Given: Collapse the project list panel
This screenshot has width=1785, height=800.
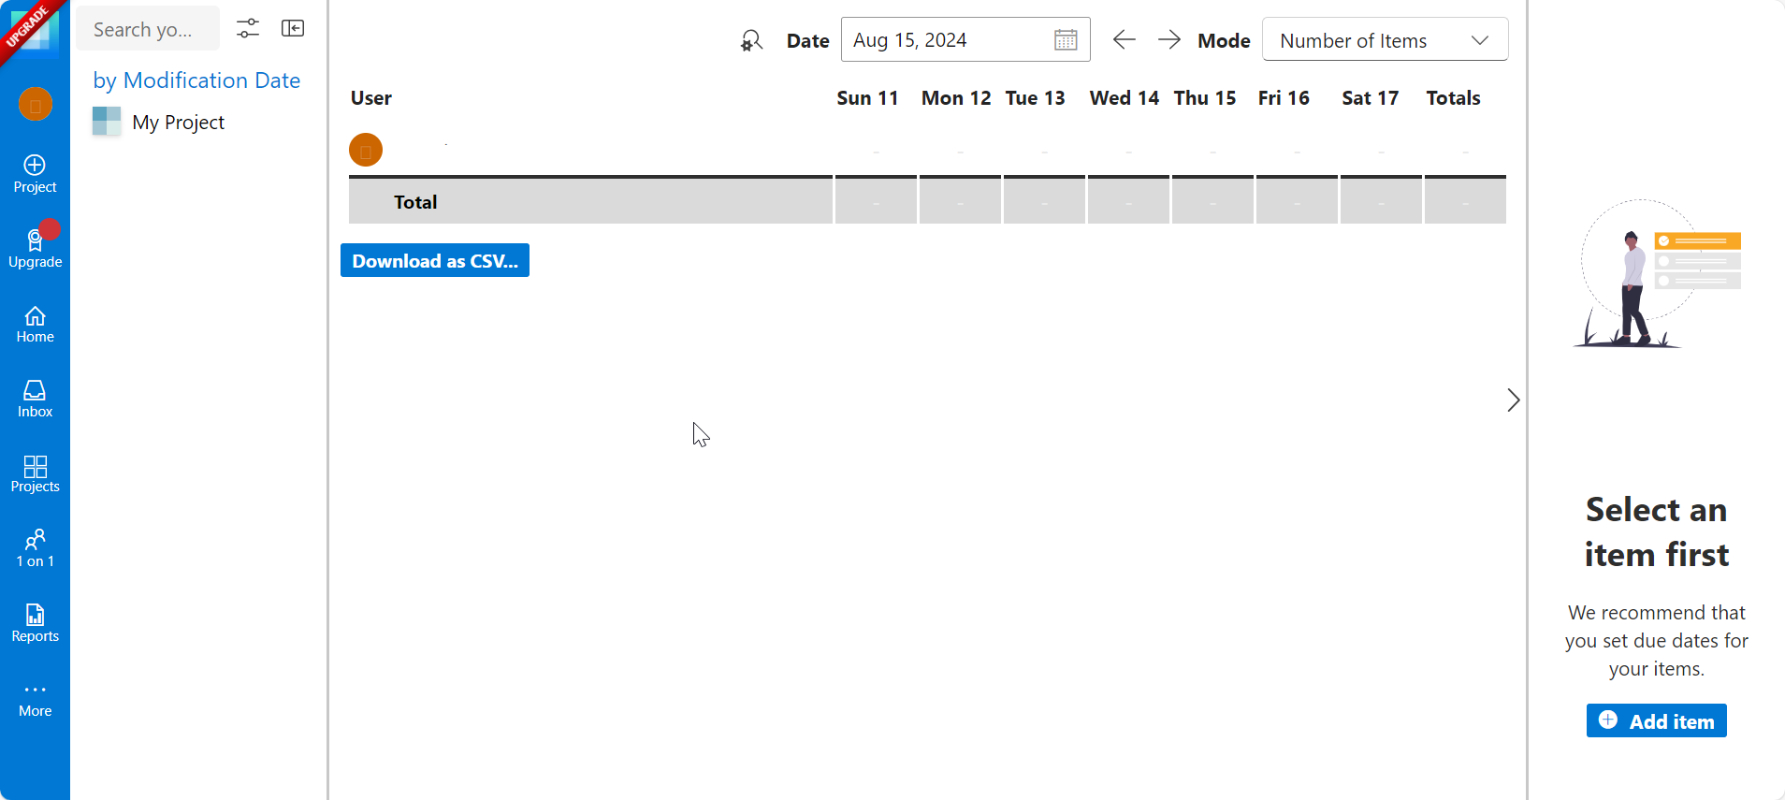Looking at the screenshot, I should pos(293,28).
